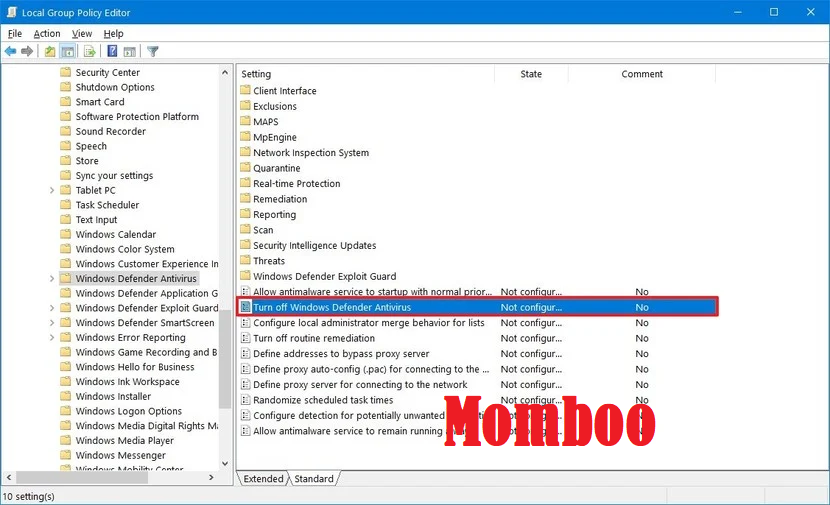This screenshot has height=505, width=830.
Task: Open the MpEngine folder
Action: (275, 137)
